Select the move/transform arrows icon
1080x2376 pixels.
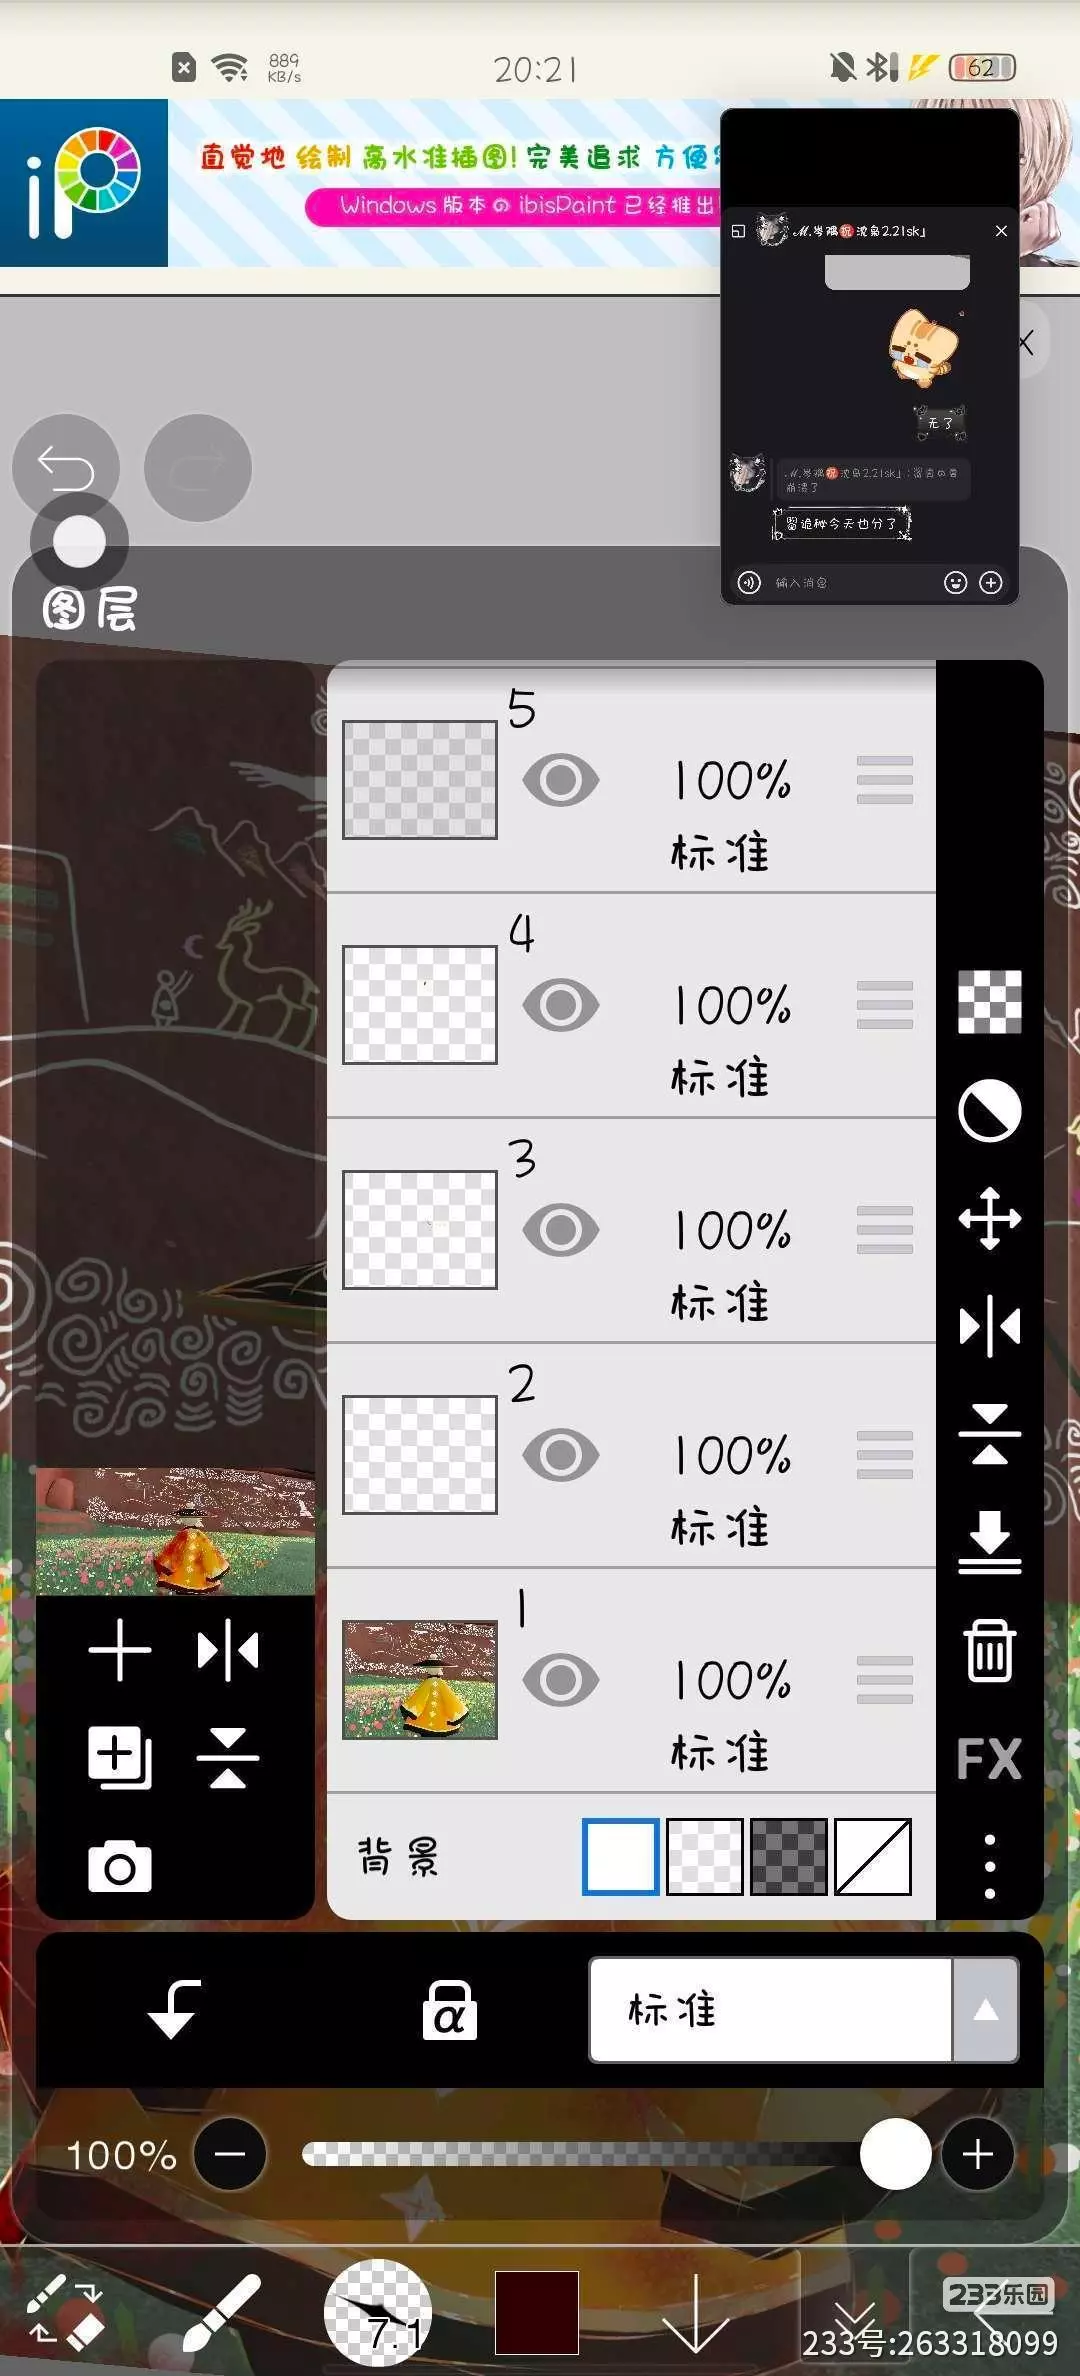(989, 1218)
